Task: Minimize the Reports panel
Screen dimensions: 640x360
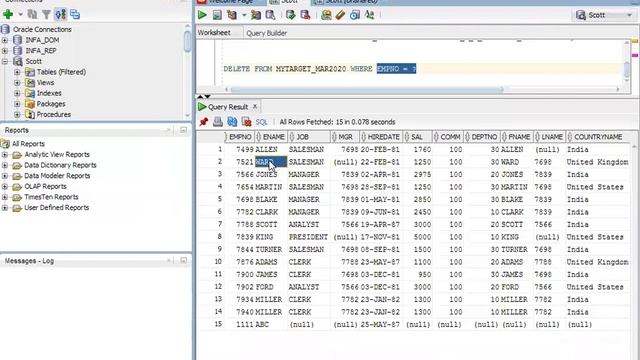Action: [x=183, y=130]
